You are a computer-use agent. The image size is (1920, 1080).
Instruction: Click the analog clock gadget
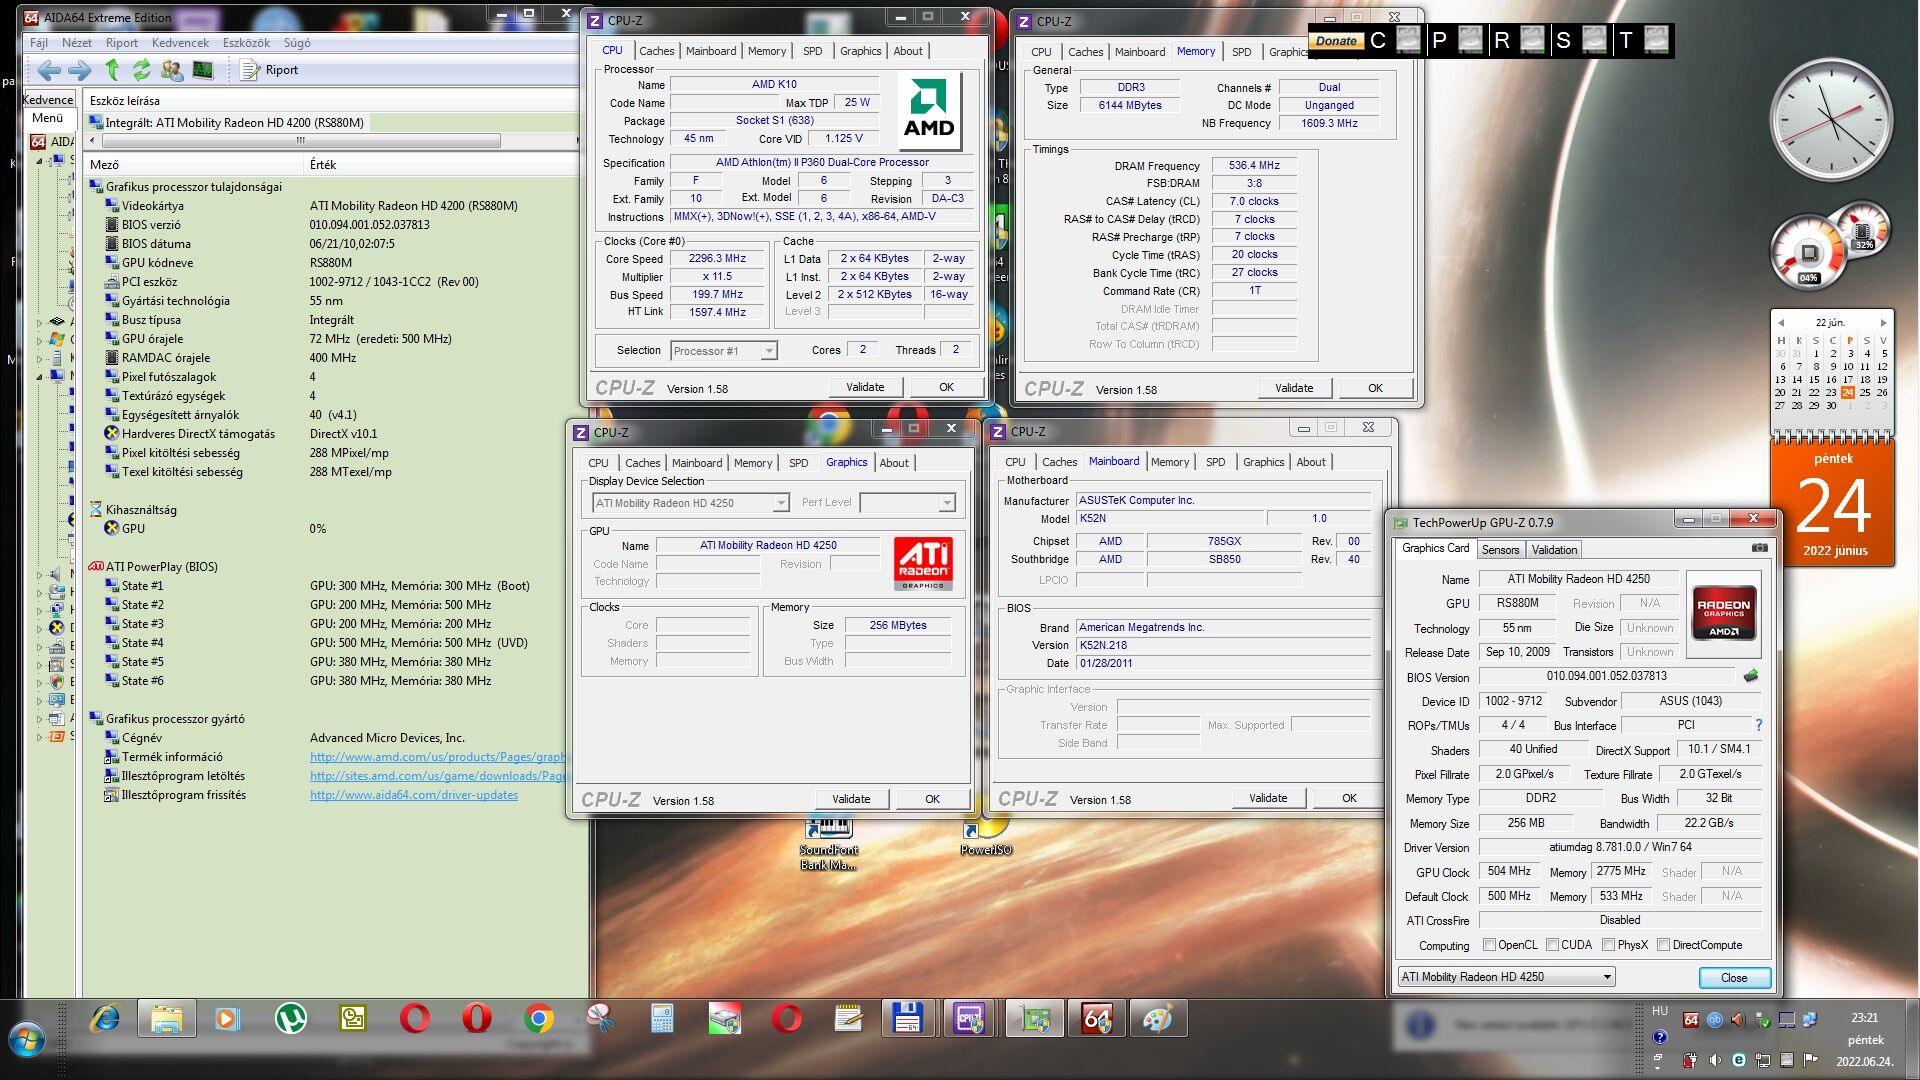(x=1830, y=121)
